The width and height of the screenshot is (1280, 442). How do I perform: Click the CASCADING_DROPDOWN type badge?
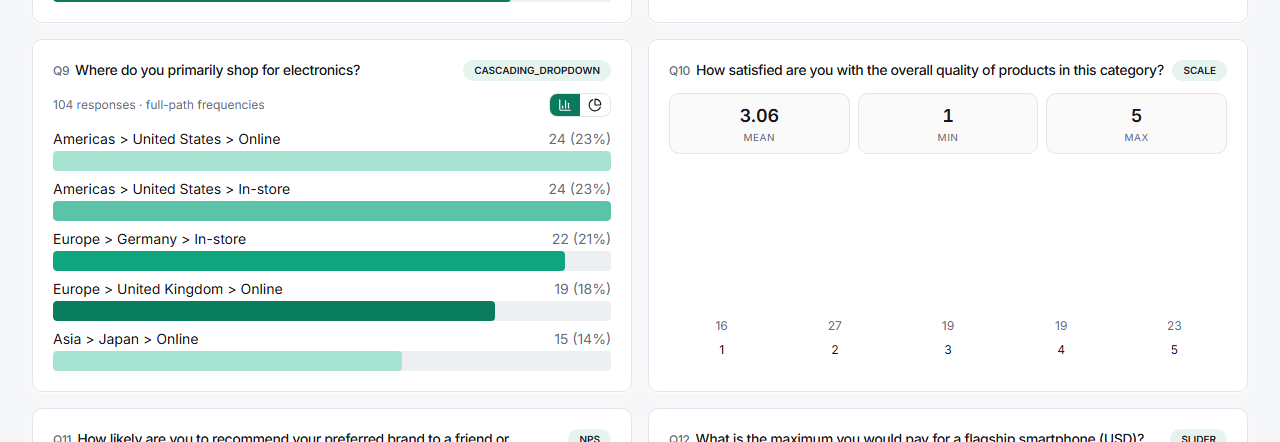(x=537, y=71)
